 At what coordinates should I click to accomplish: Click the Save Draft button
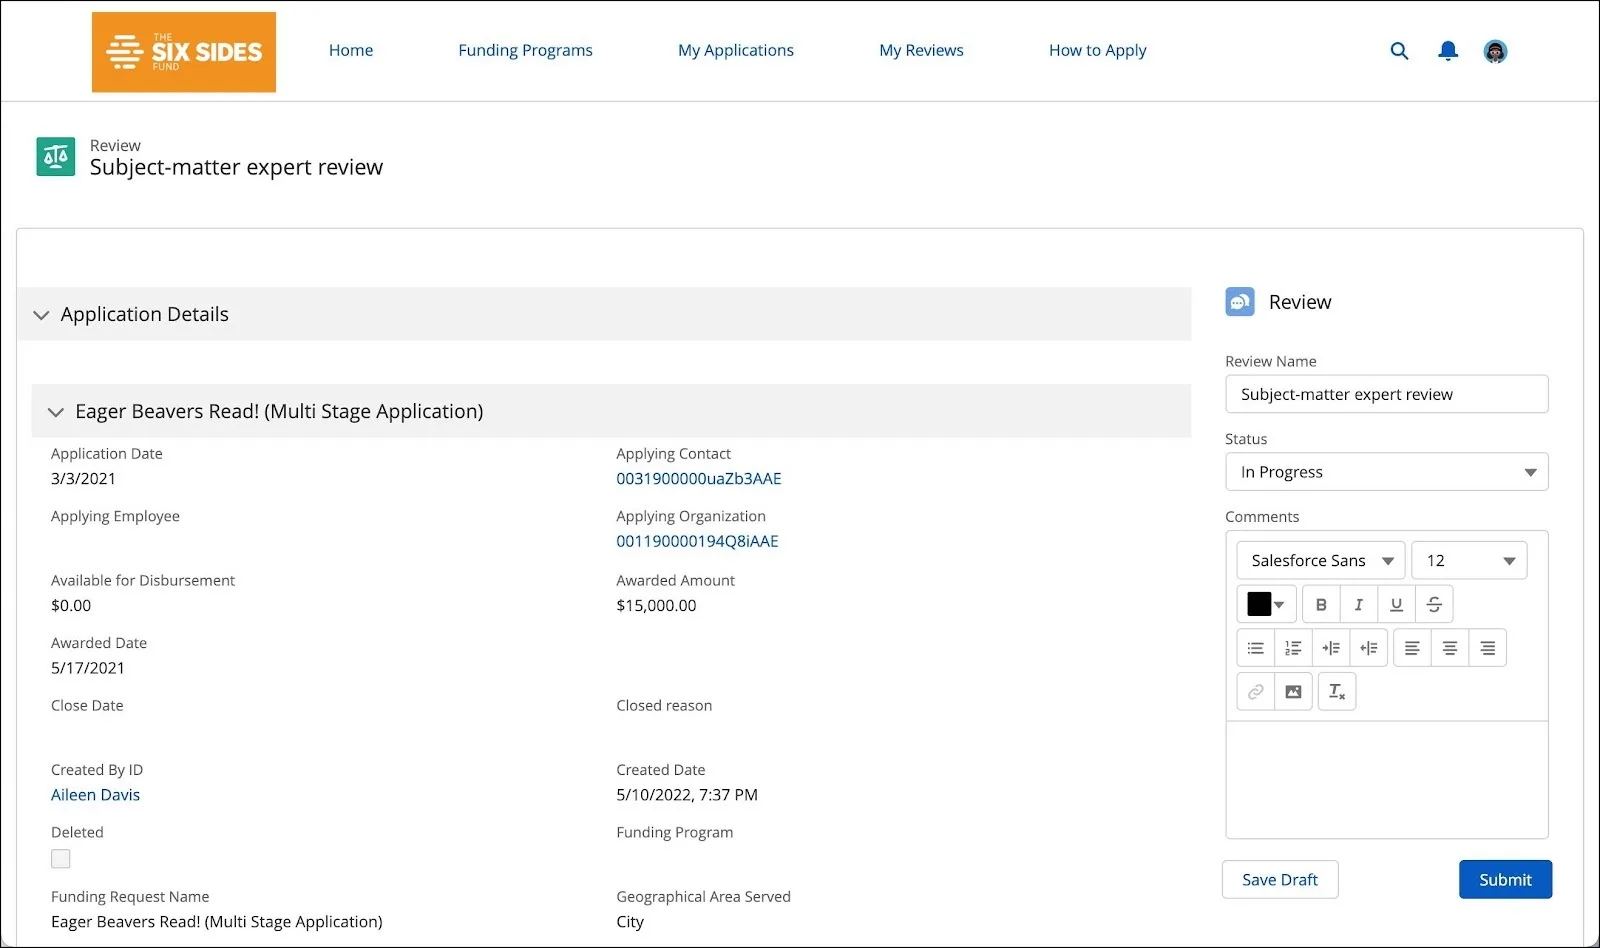pos(1280,880)
